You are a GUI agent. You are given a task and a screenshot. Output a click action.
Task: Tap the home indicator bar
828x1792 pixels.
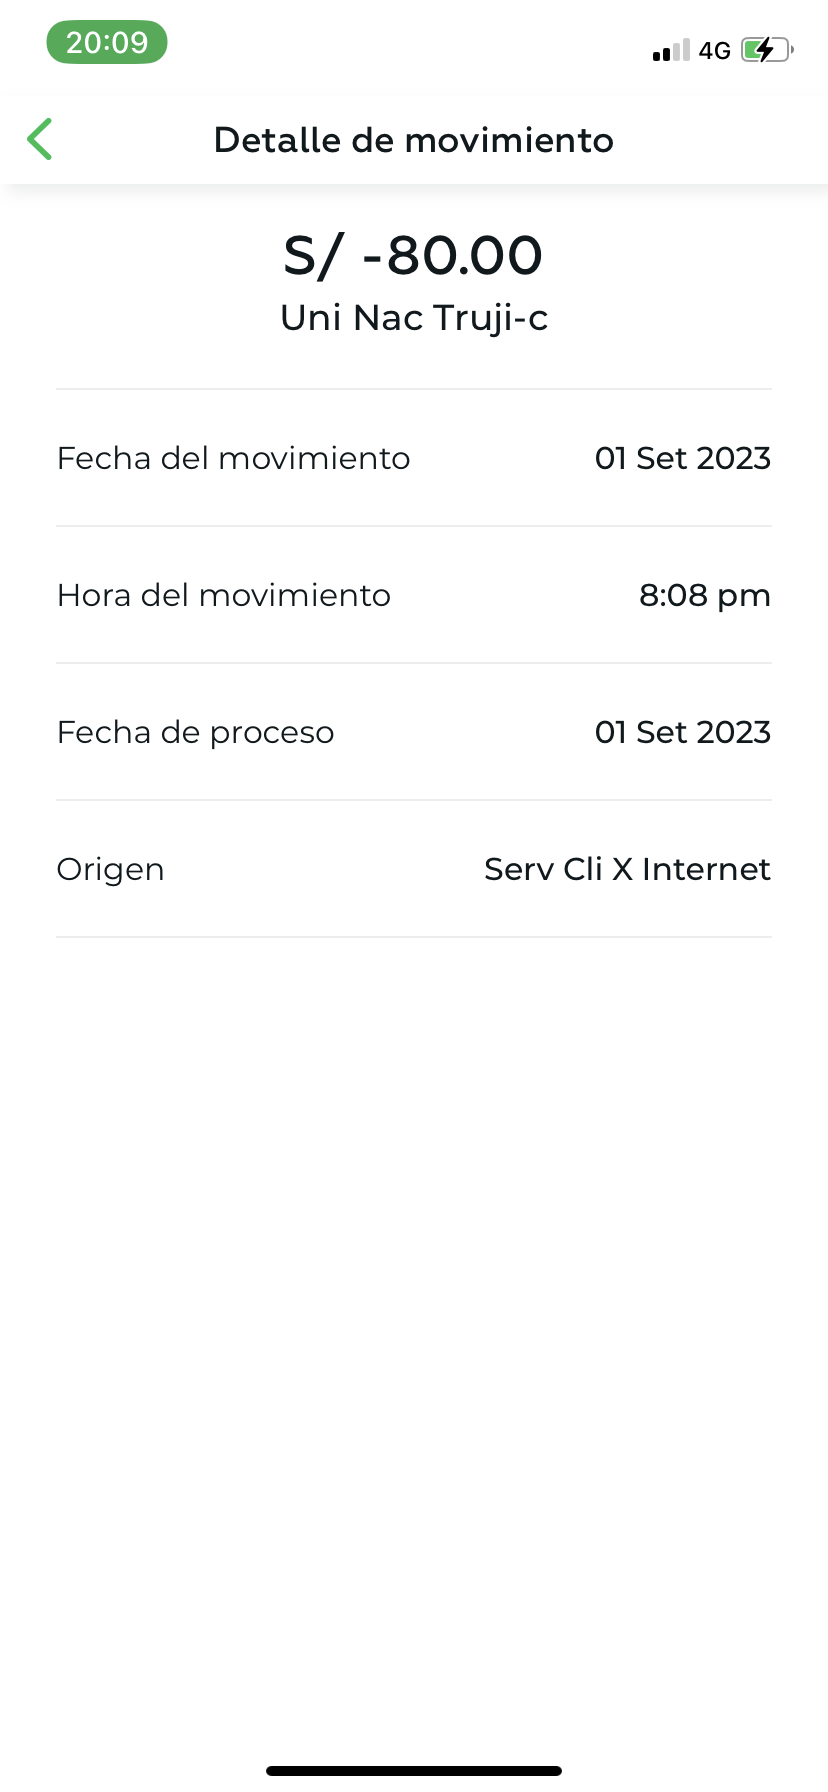(414, 1771)
